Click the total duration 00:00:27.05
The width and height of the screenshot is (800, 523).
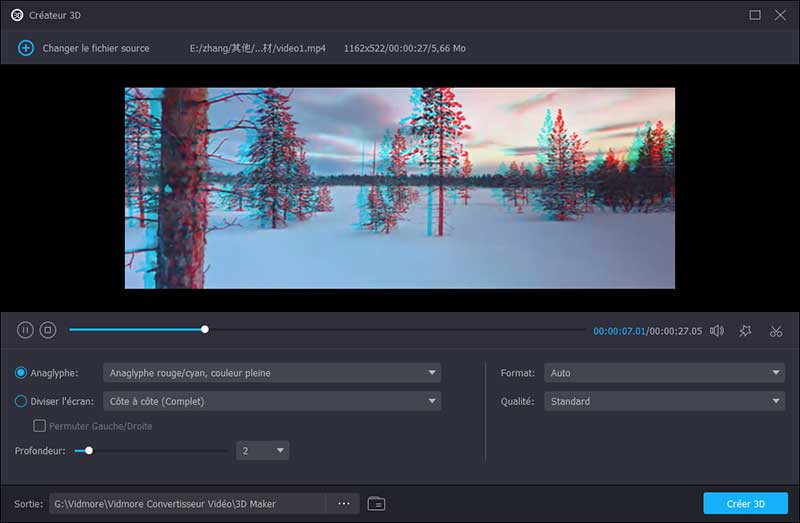click(676, 331)
